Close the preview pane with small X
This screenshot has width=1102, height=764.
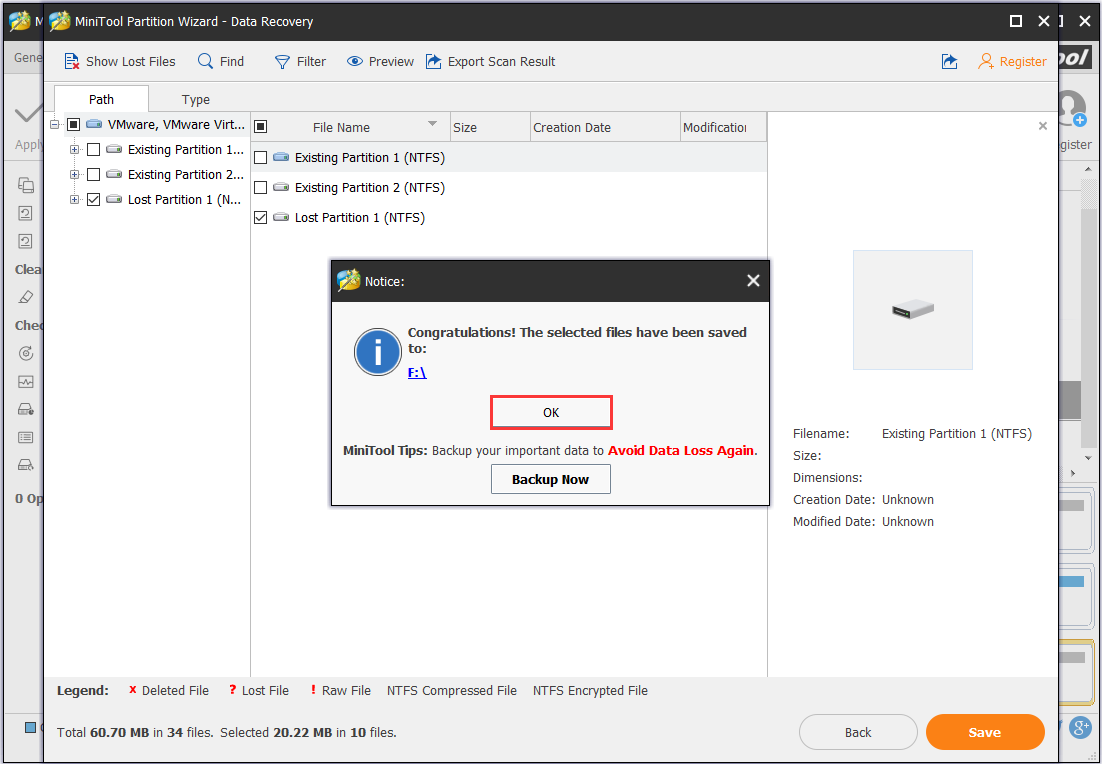(x=1043, y=126)
